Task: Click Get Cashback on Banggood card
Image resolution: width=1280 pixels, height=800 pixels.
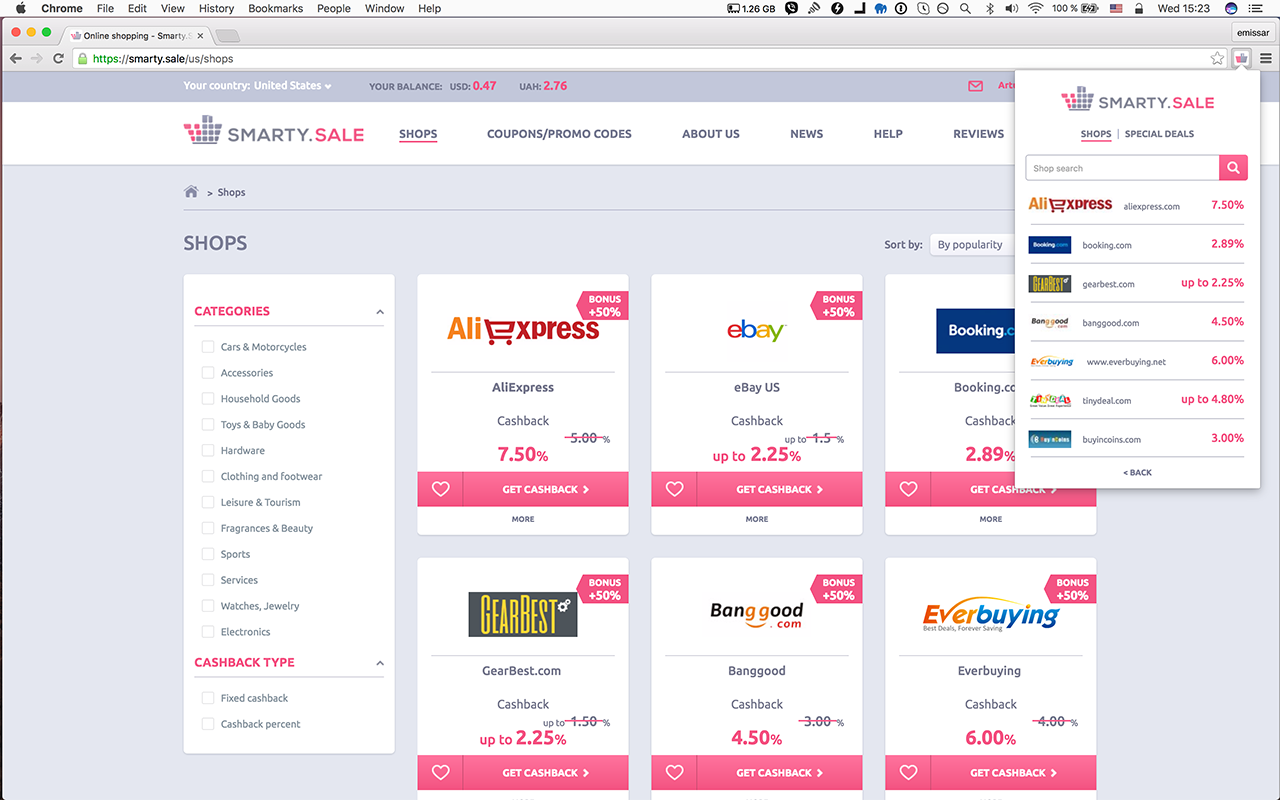Action: point(780,772)
